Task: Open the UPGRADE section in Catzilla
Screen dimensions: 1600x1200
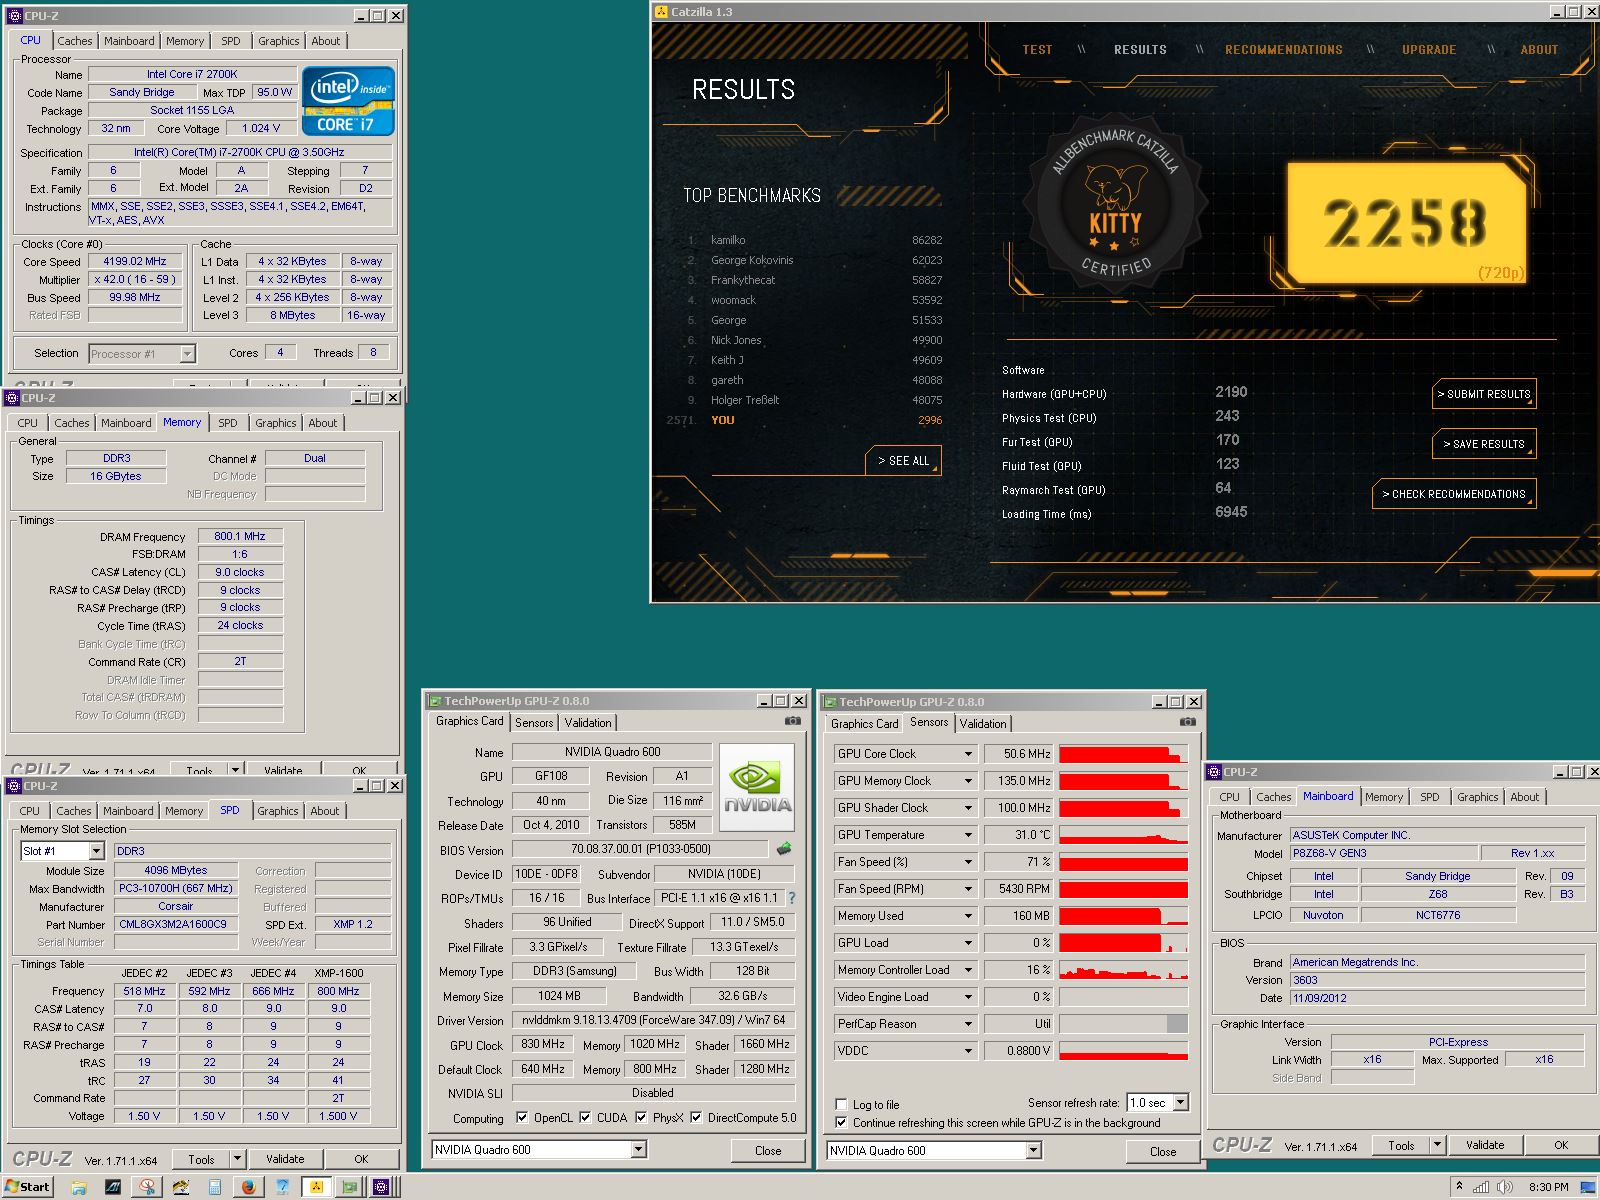Action: point(1429,50)
